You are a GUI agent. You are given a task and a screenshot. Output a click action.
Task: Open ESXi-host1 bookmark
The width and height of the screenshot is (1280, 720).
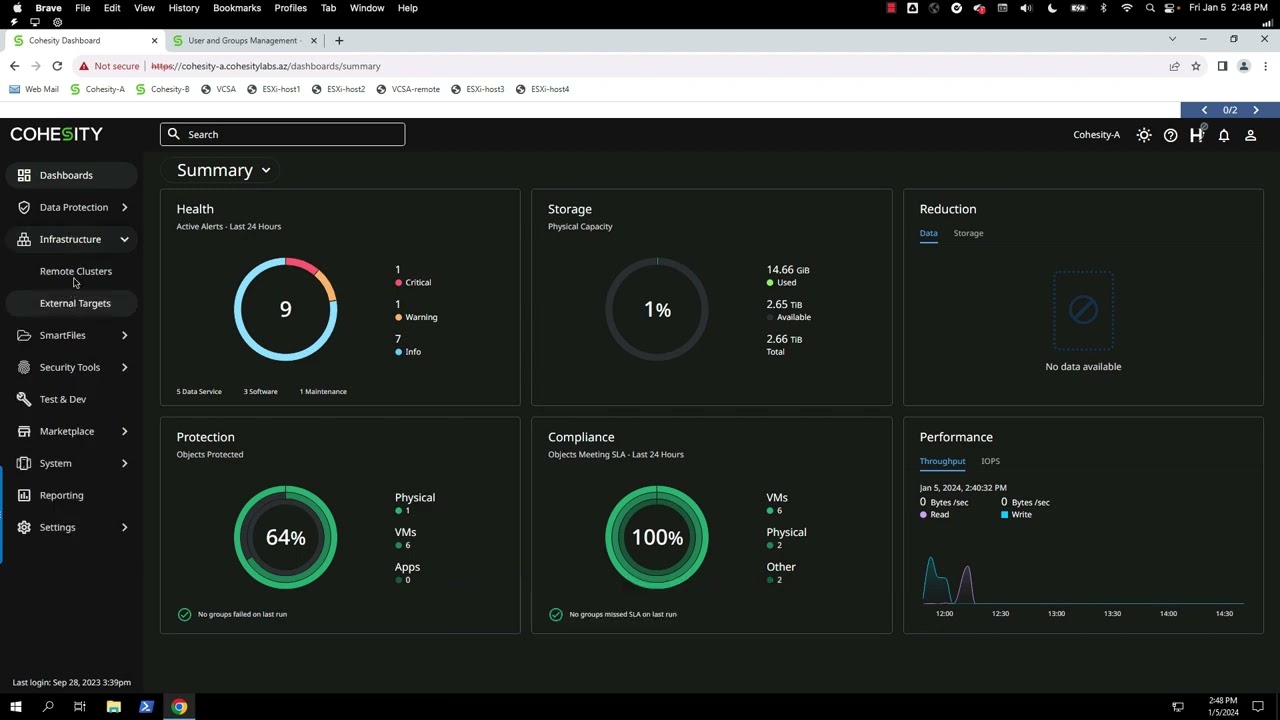[273, 89]
